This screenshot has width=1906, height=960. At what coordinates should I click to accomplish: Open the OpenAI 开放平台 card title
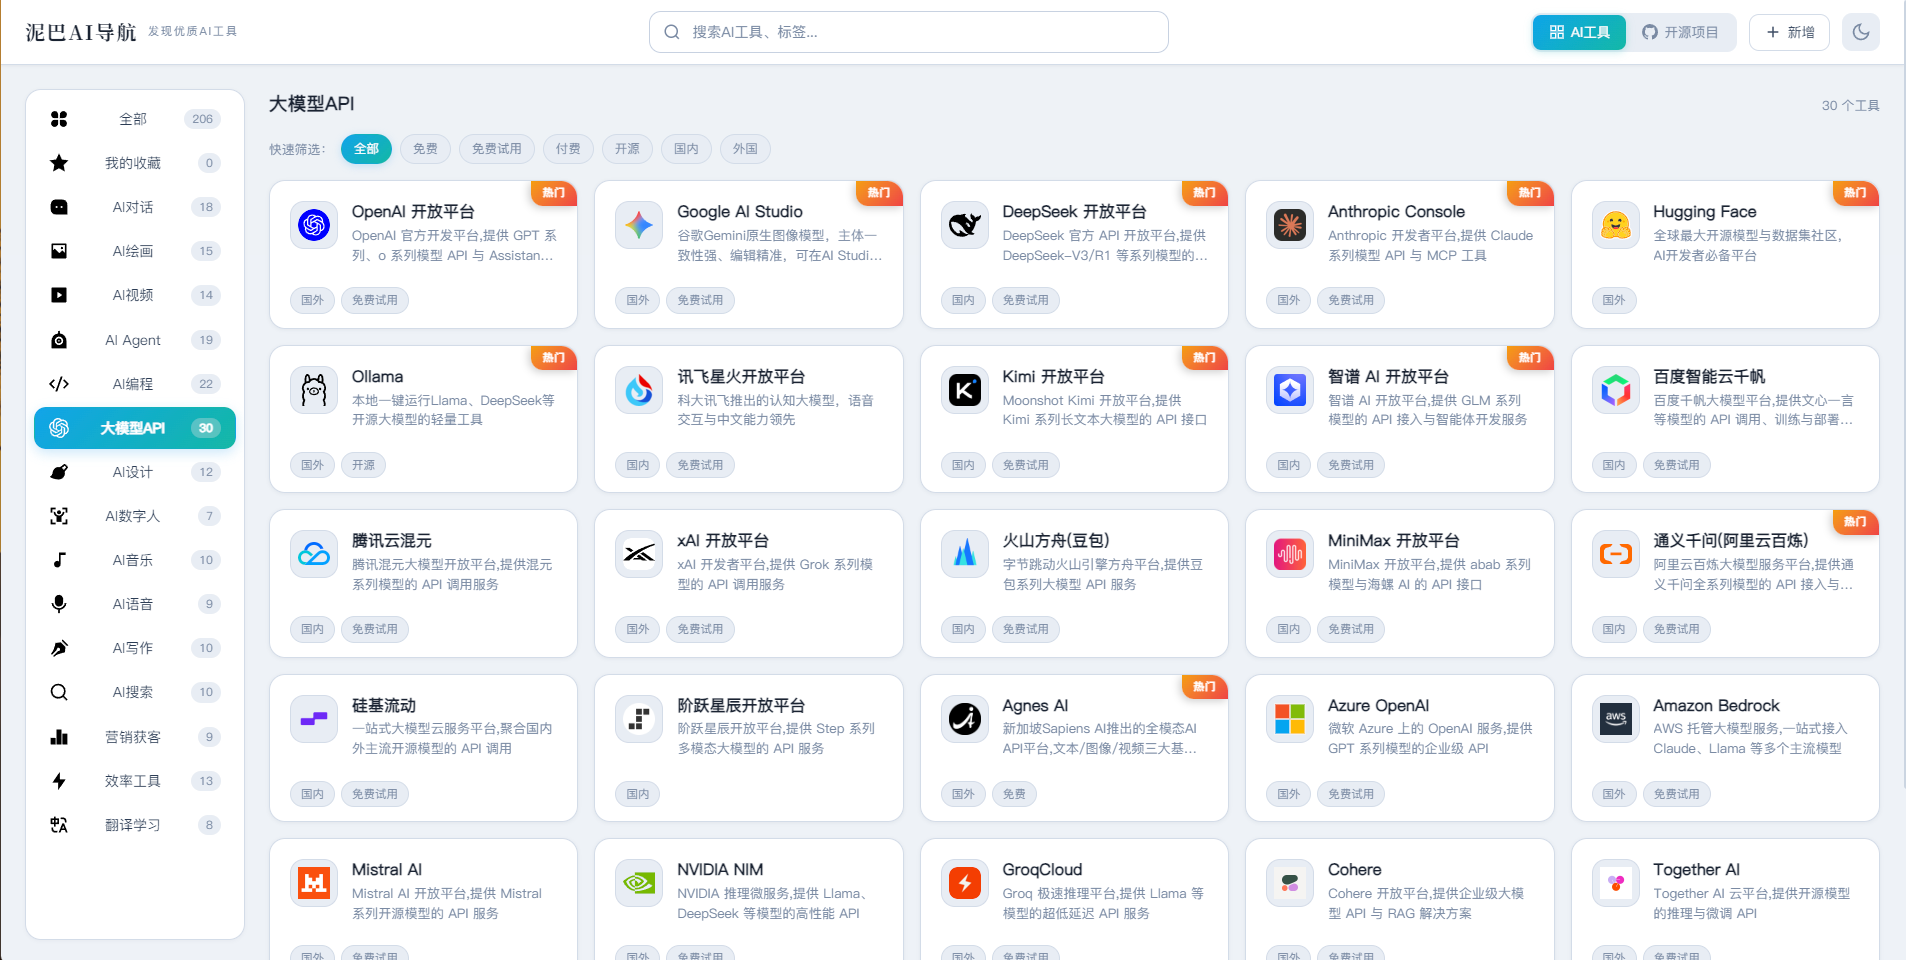coord(413,212)
